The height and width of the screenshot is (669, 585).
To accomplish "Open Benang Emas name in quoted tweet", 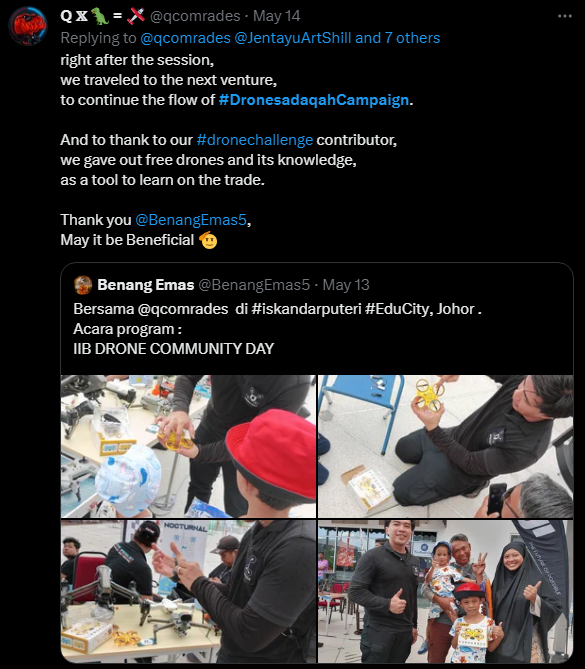I will click(146, 285).
